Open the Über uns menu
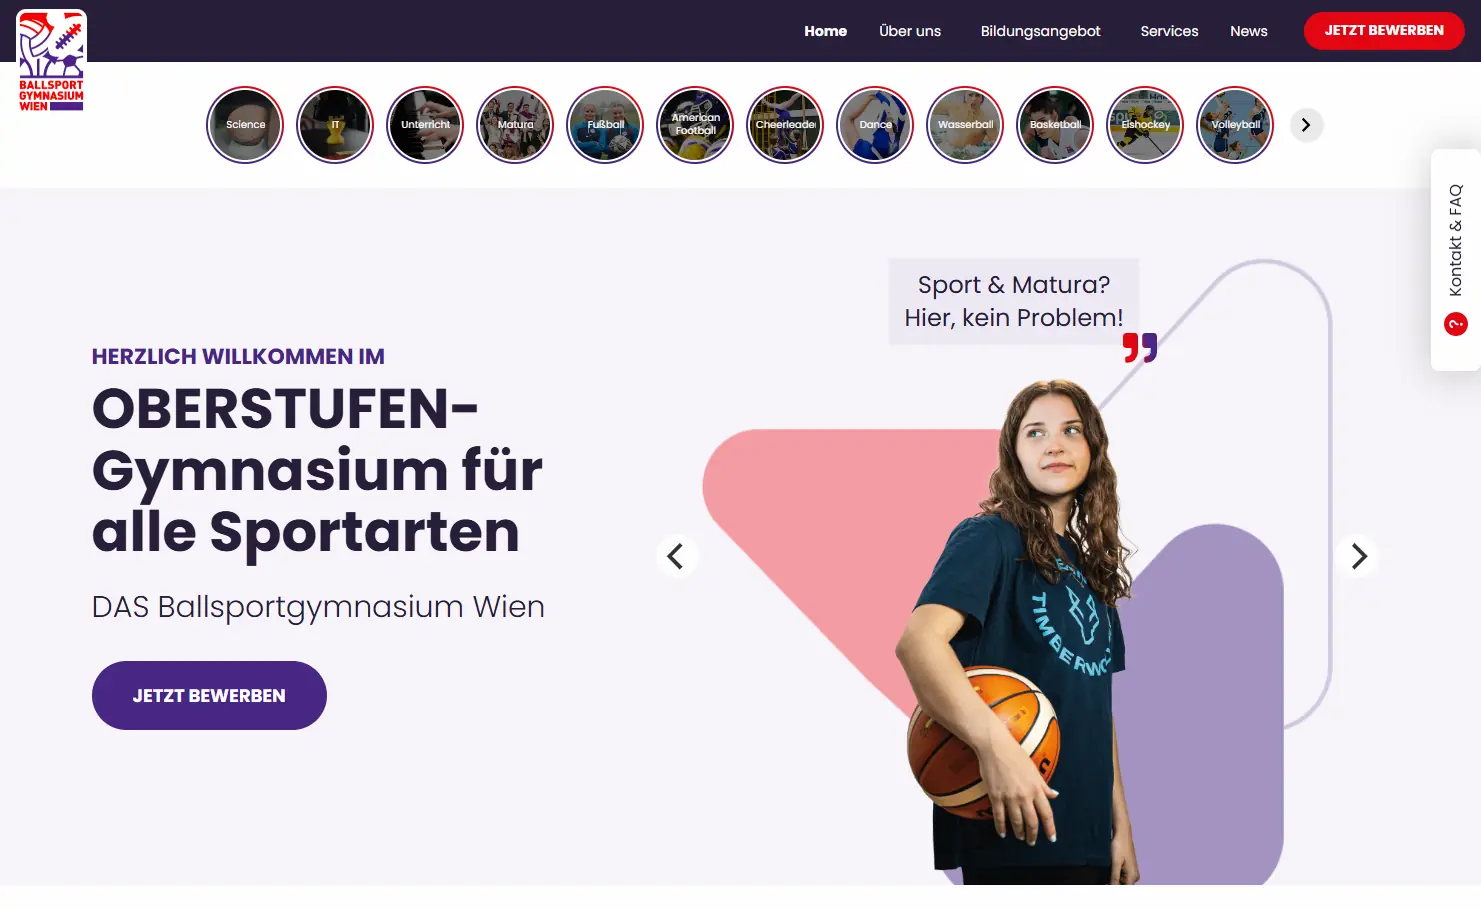The image size is (1481, 910). [910, 31]
